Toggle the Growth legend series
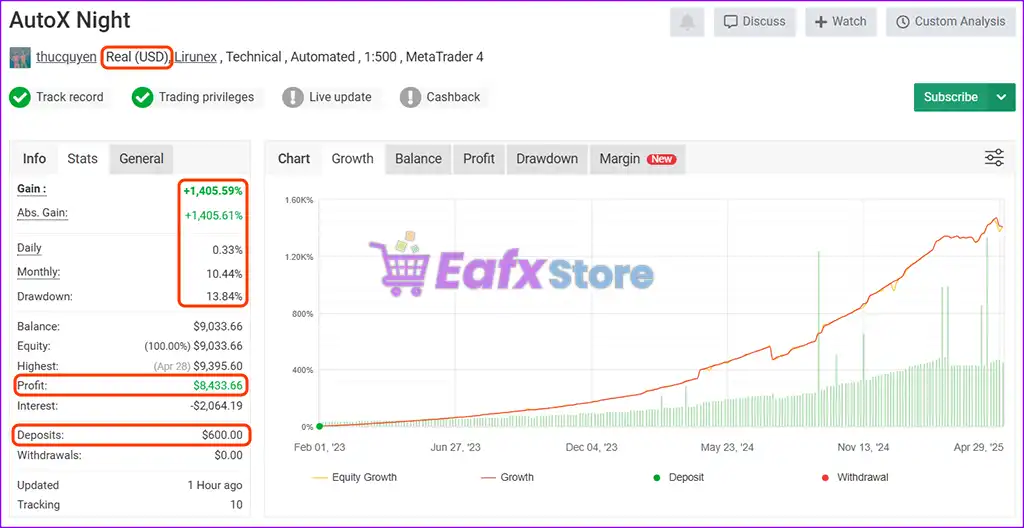 point(507,477)
